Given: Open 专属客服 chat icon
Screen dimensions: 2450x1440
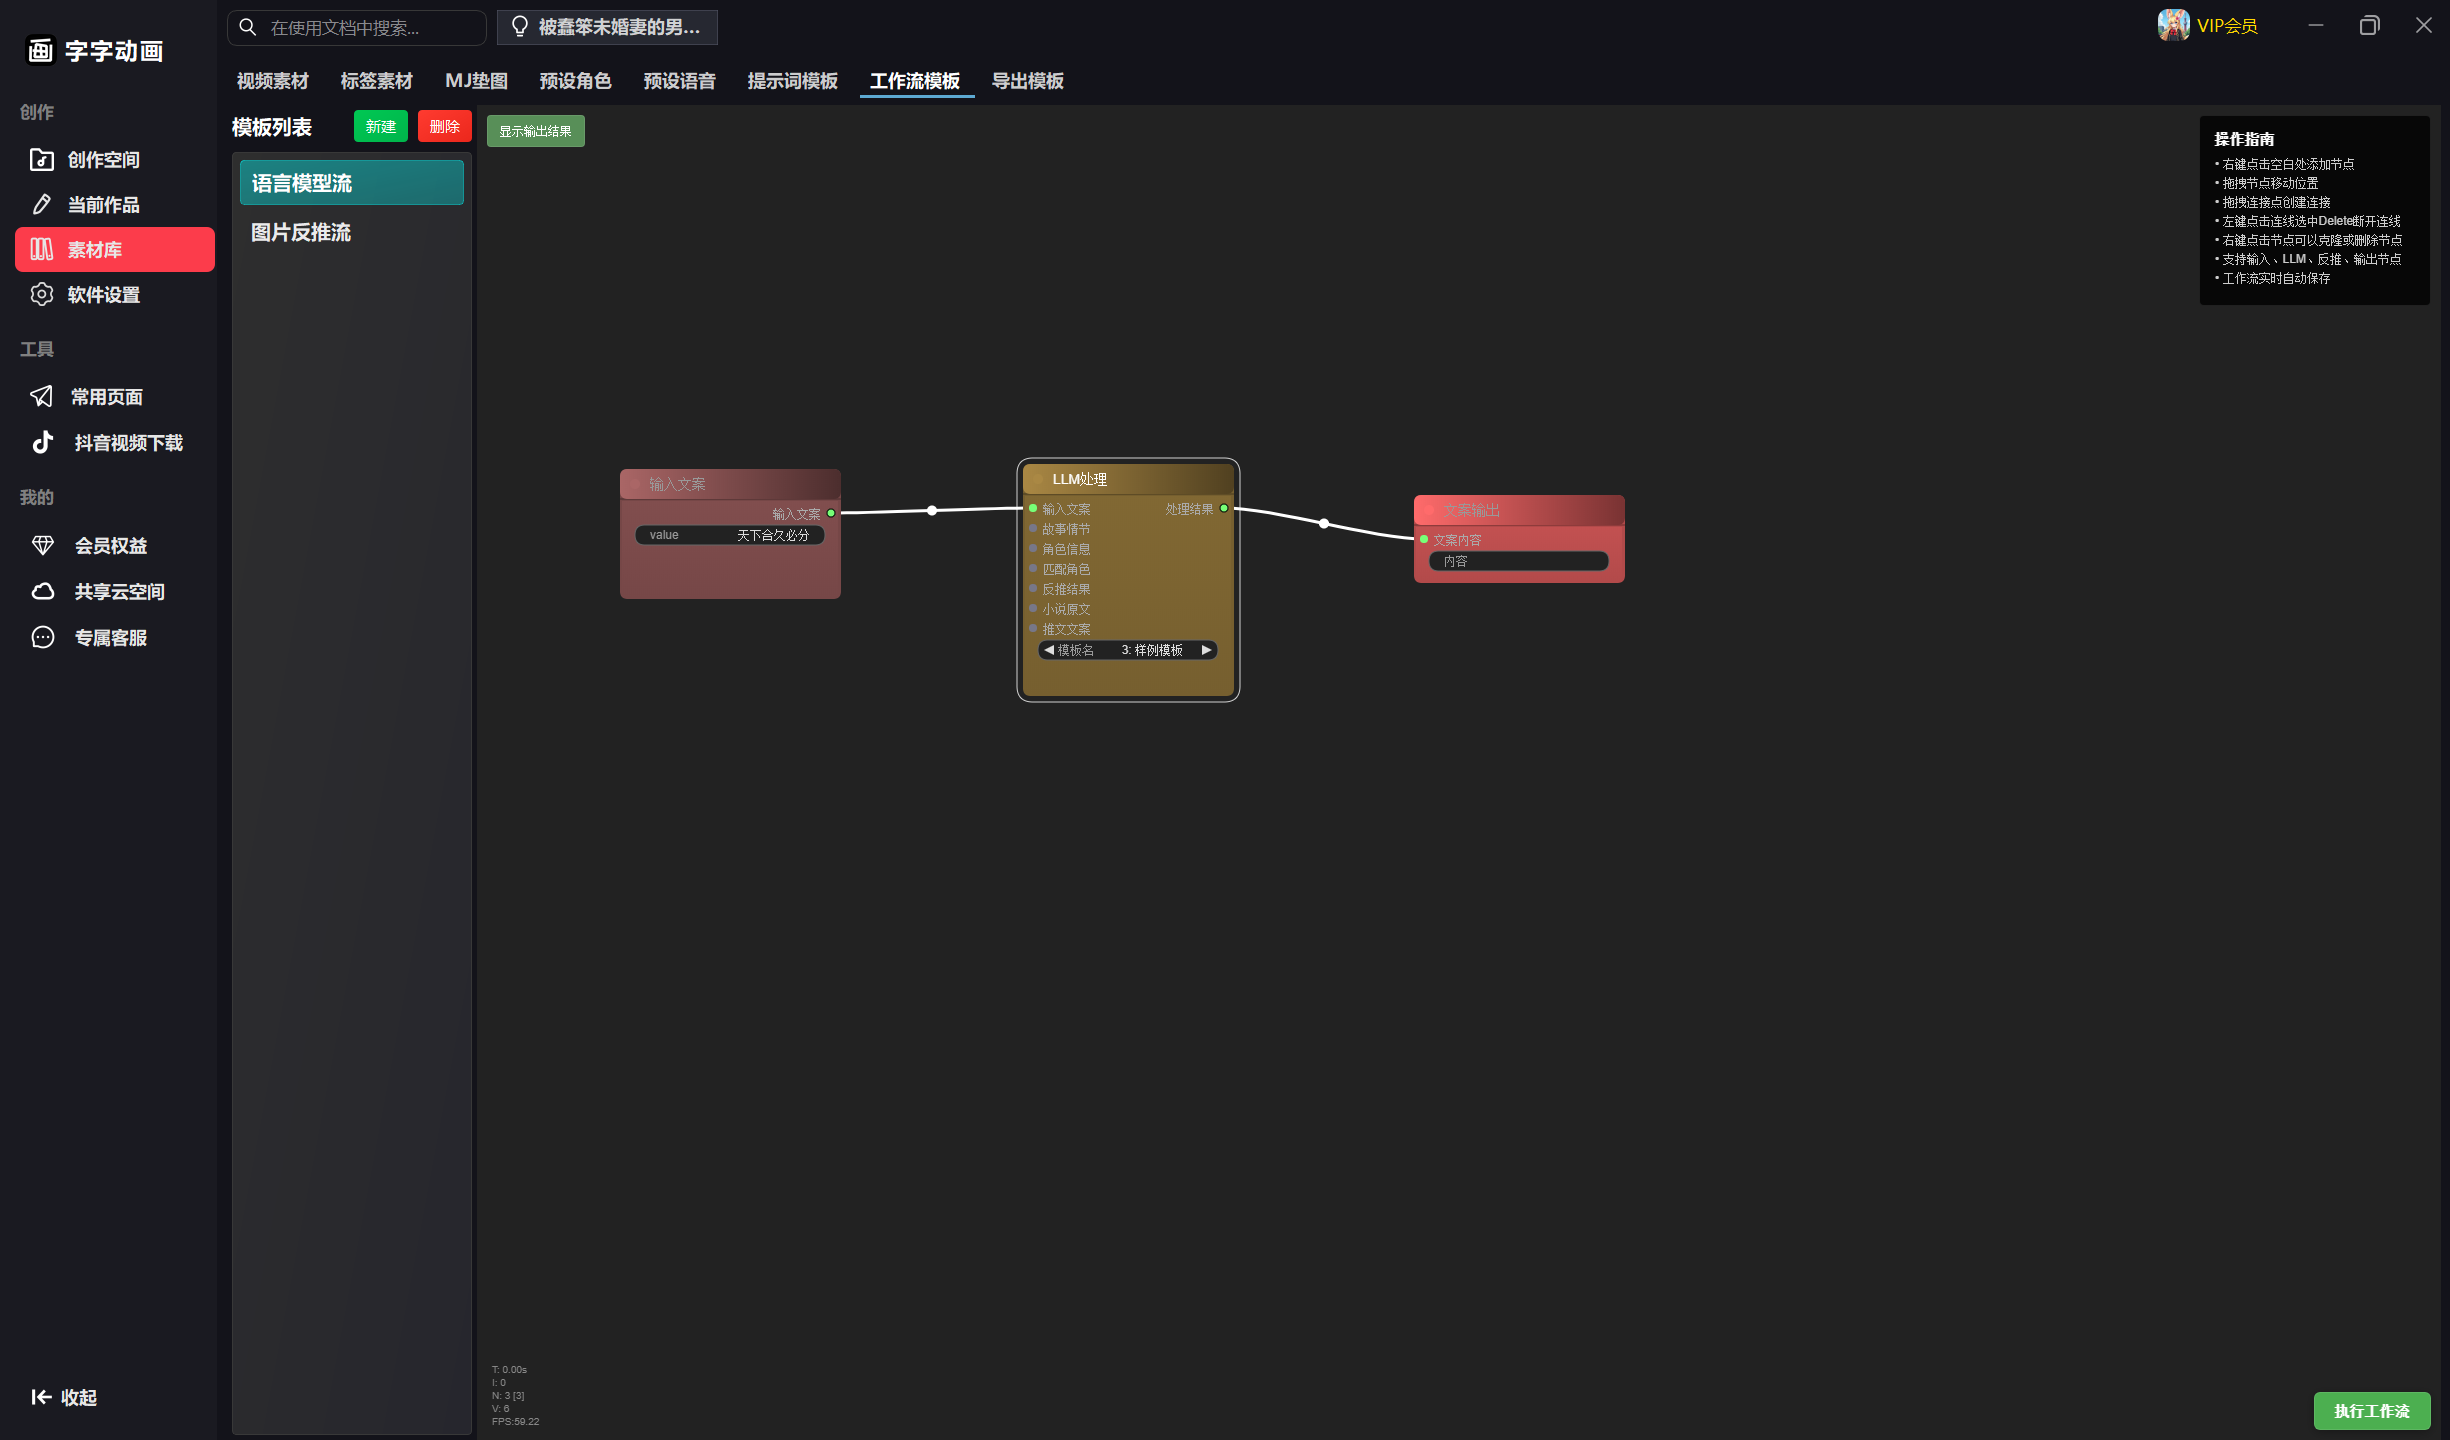Looking at the screenshot, I should (x=42, y=638).
